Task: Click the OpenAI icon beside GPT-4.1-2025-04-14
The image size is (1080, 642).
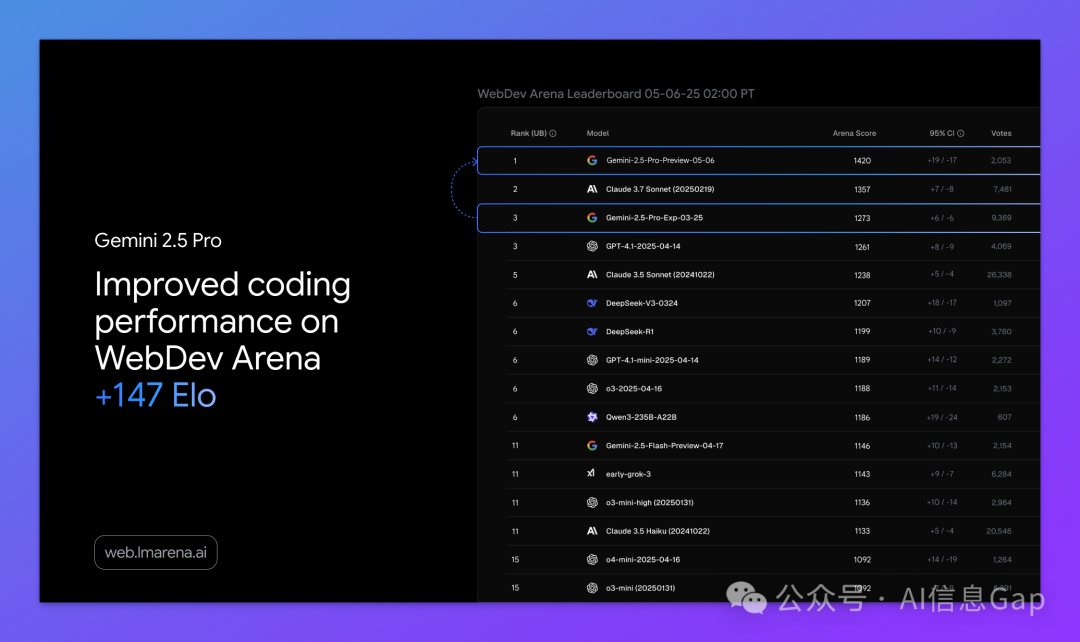Action: click(x=592, y=246)
